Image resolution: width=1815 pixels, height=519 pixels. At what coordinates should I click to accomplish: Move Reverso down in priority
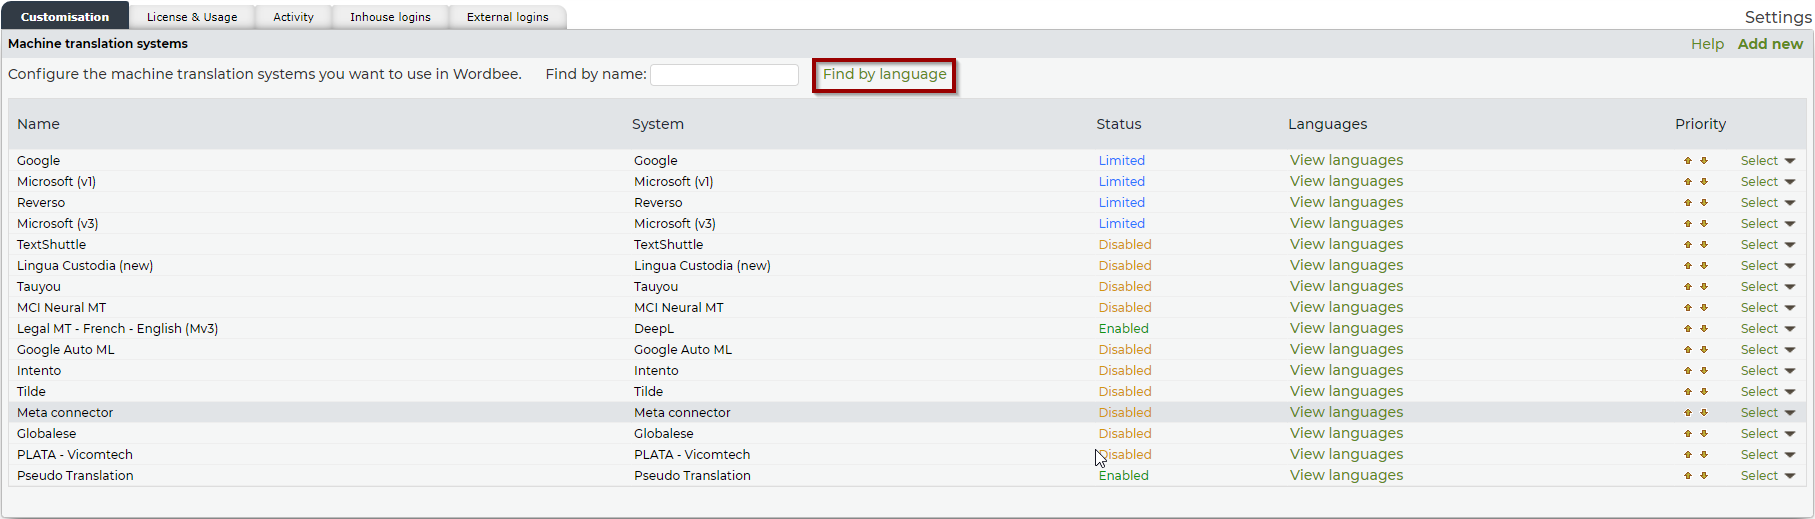pyautogui.click(x=1704, y=203)
